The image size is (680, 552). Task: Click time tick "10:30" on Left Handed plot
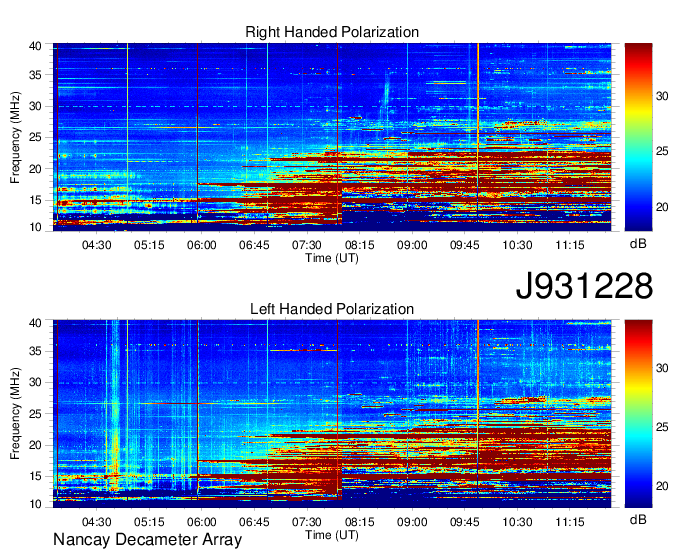point(517,522)
